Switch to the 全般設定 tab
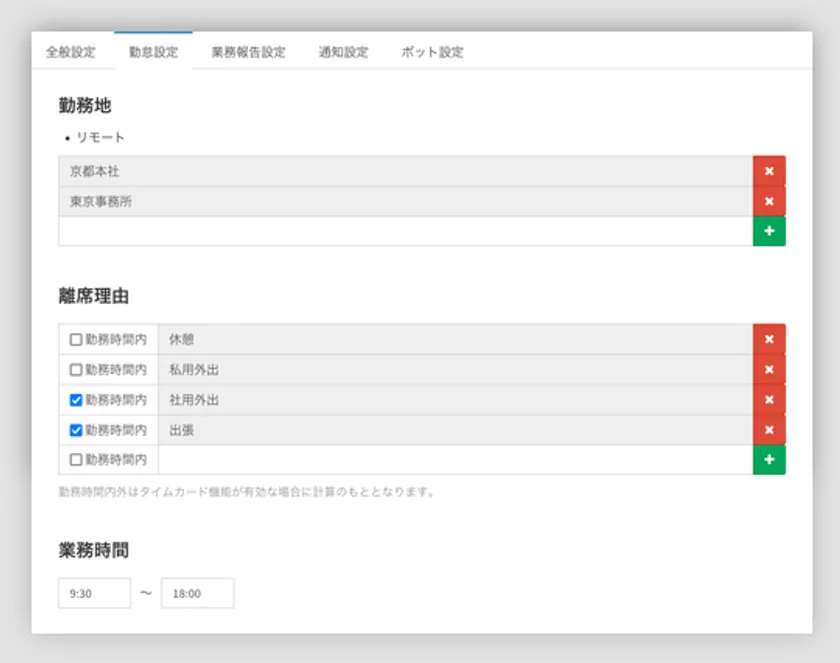This screenshot has width=840, height=663. tap(71, 52)
